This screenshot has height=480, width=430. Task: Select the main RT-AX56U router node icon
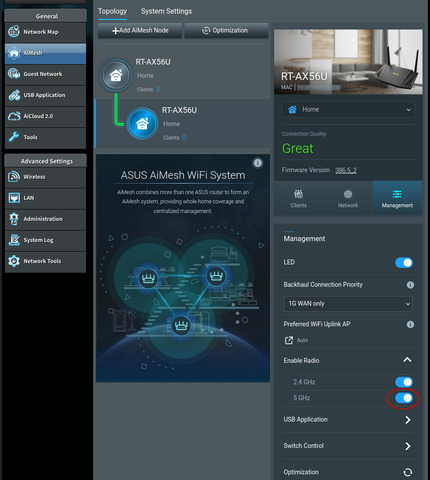point(116,75)
